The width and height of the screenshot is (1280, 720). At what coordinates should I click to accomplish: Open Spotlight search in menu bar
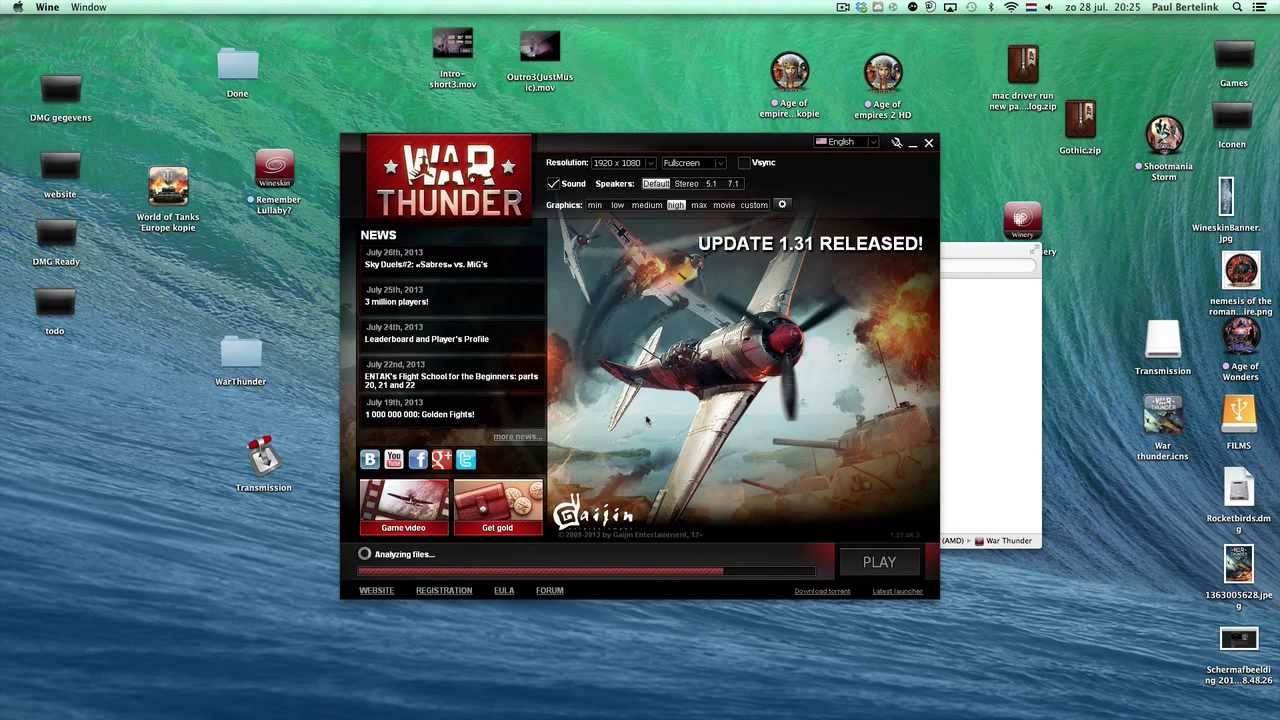1237,7
